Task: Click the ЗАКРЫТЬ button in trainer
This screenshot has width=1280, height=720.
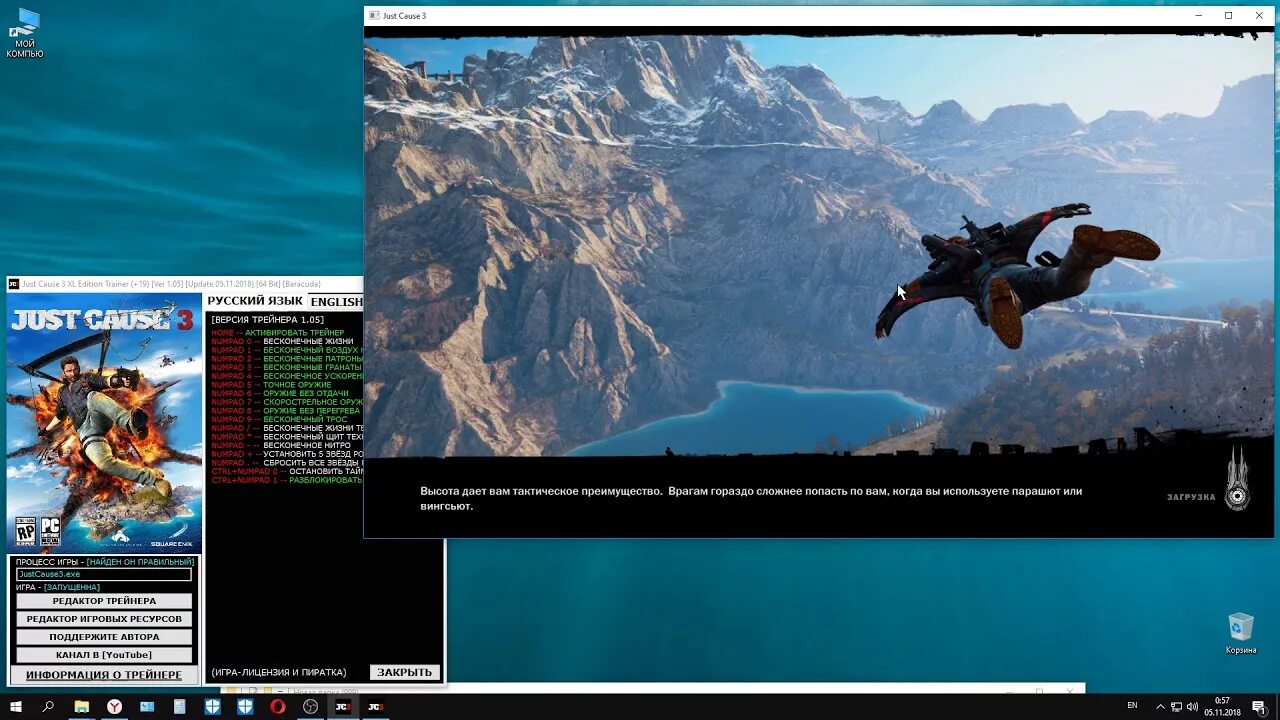Action: 405,672
